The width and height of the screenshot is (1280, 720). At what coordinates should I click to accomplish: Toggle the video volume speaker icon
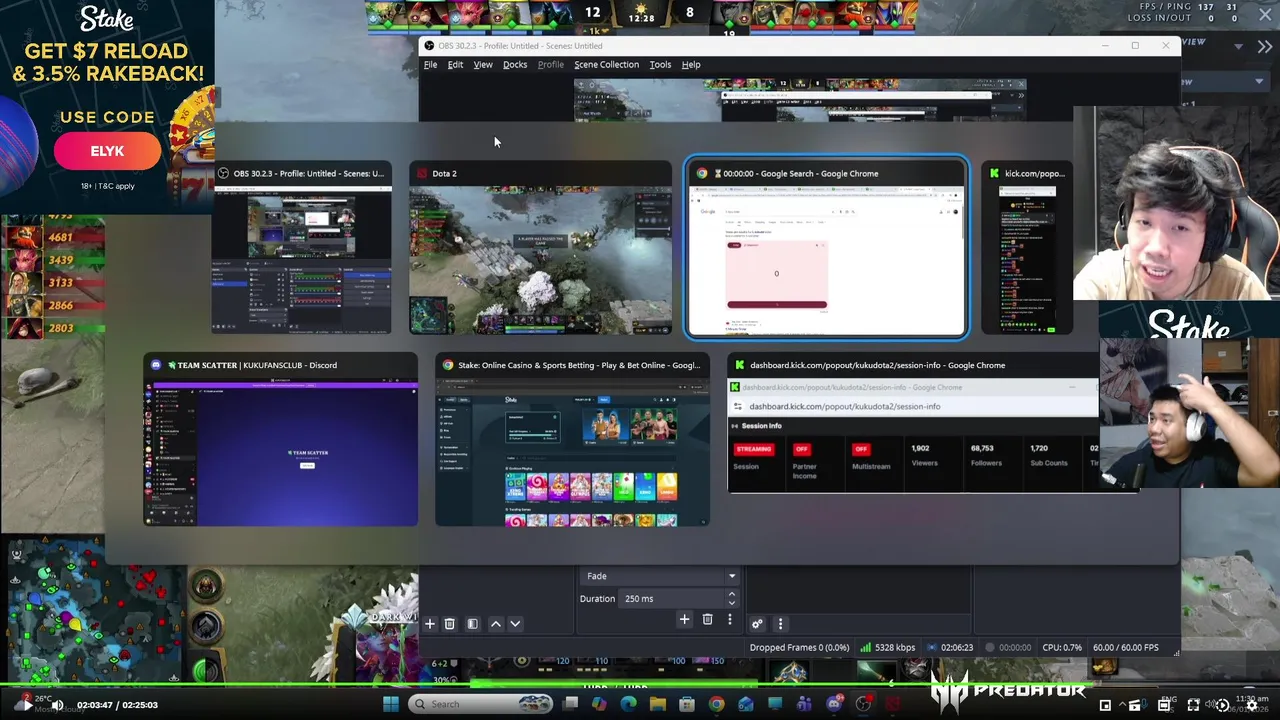(x=57, y=704)
